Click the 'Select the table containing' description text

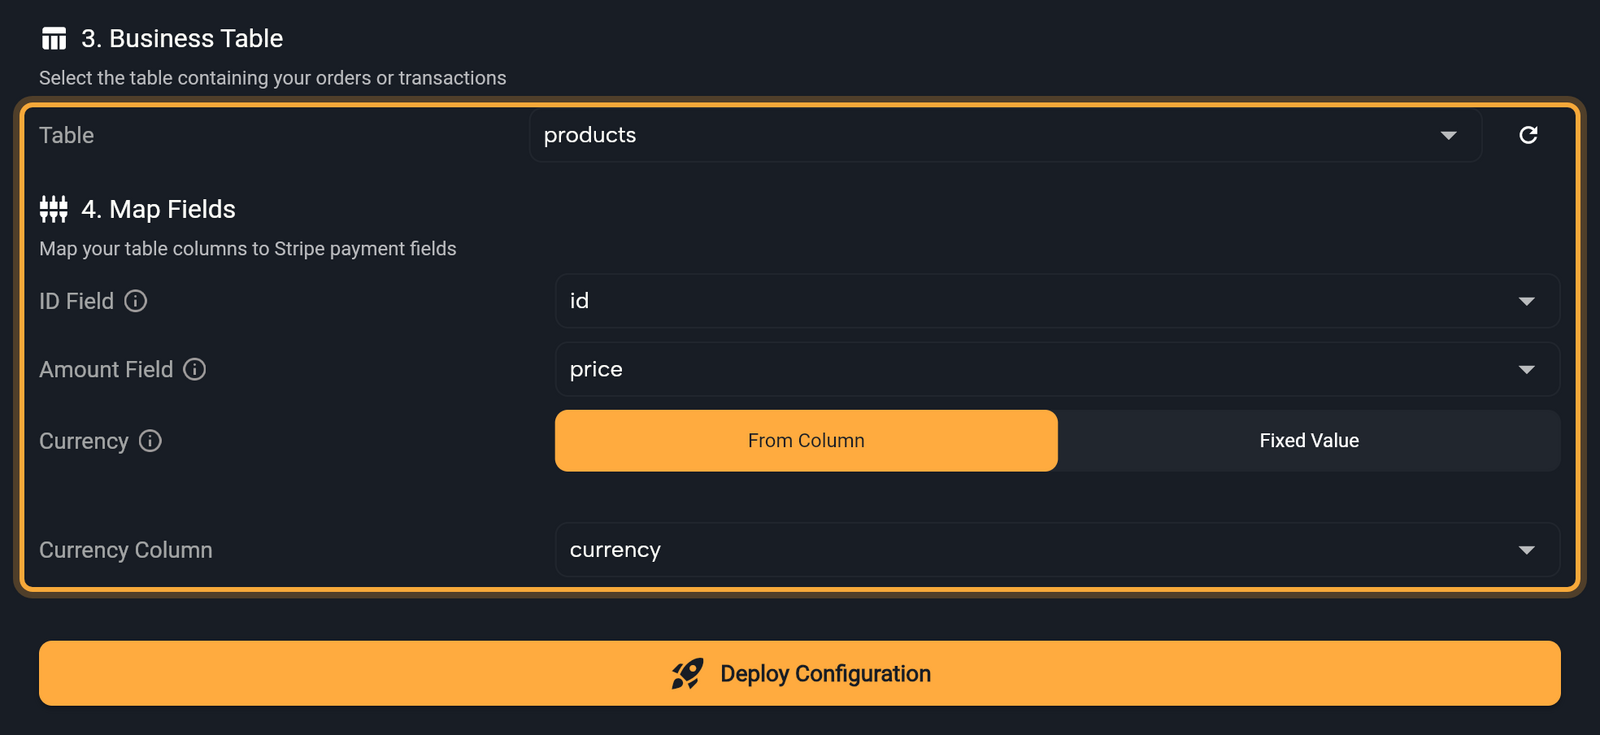point(273,78)
